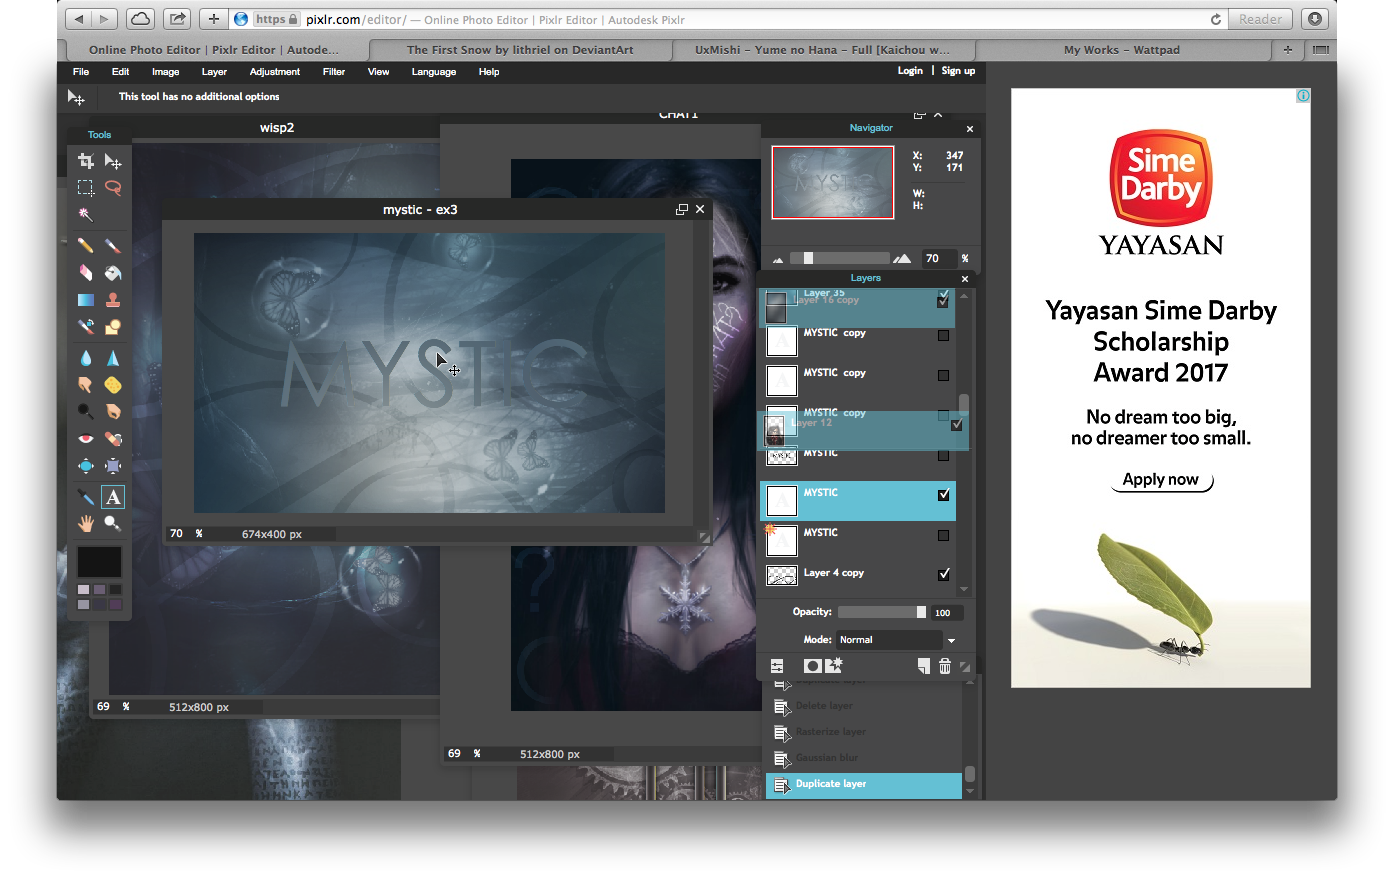Select the Blur droplet tool
This screenshot has height=879, width=1394.
pos(86,358)
